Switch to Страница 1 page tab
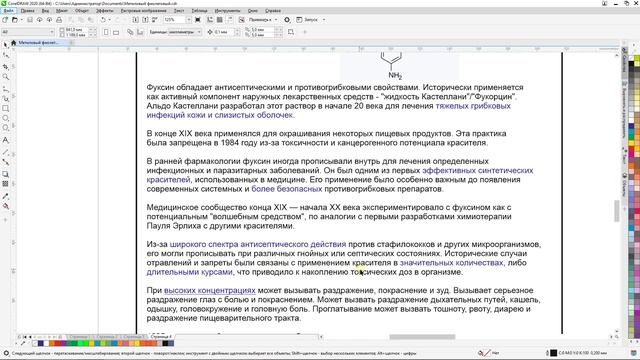Image resolution: width=640 pixels, height=360 pixels. (80, 337)
